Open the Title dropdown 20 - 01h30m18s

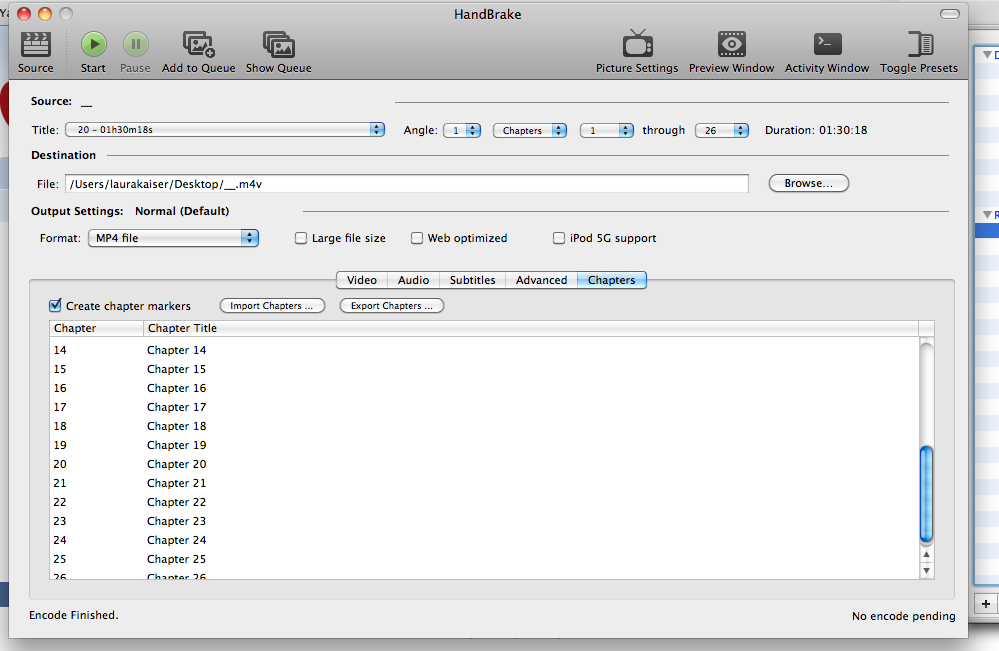point(225,129)
